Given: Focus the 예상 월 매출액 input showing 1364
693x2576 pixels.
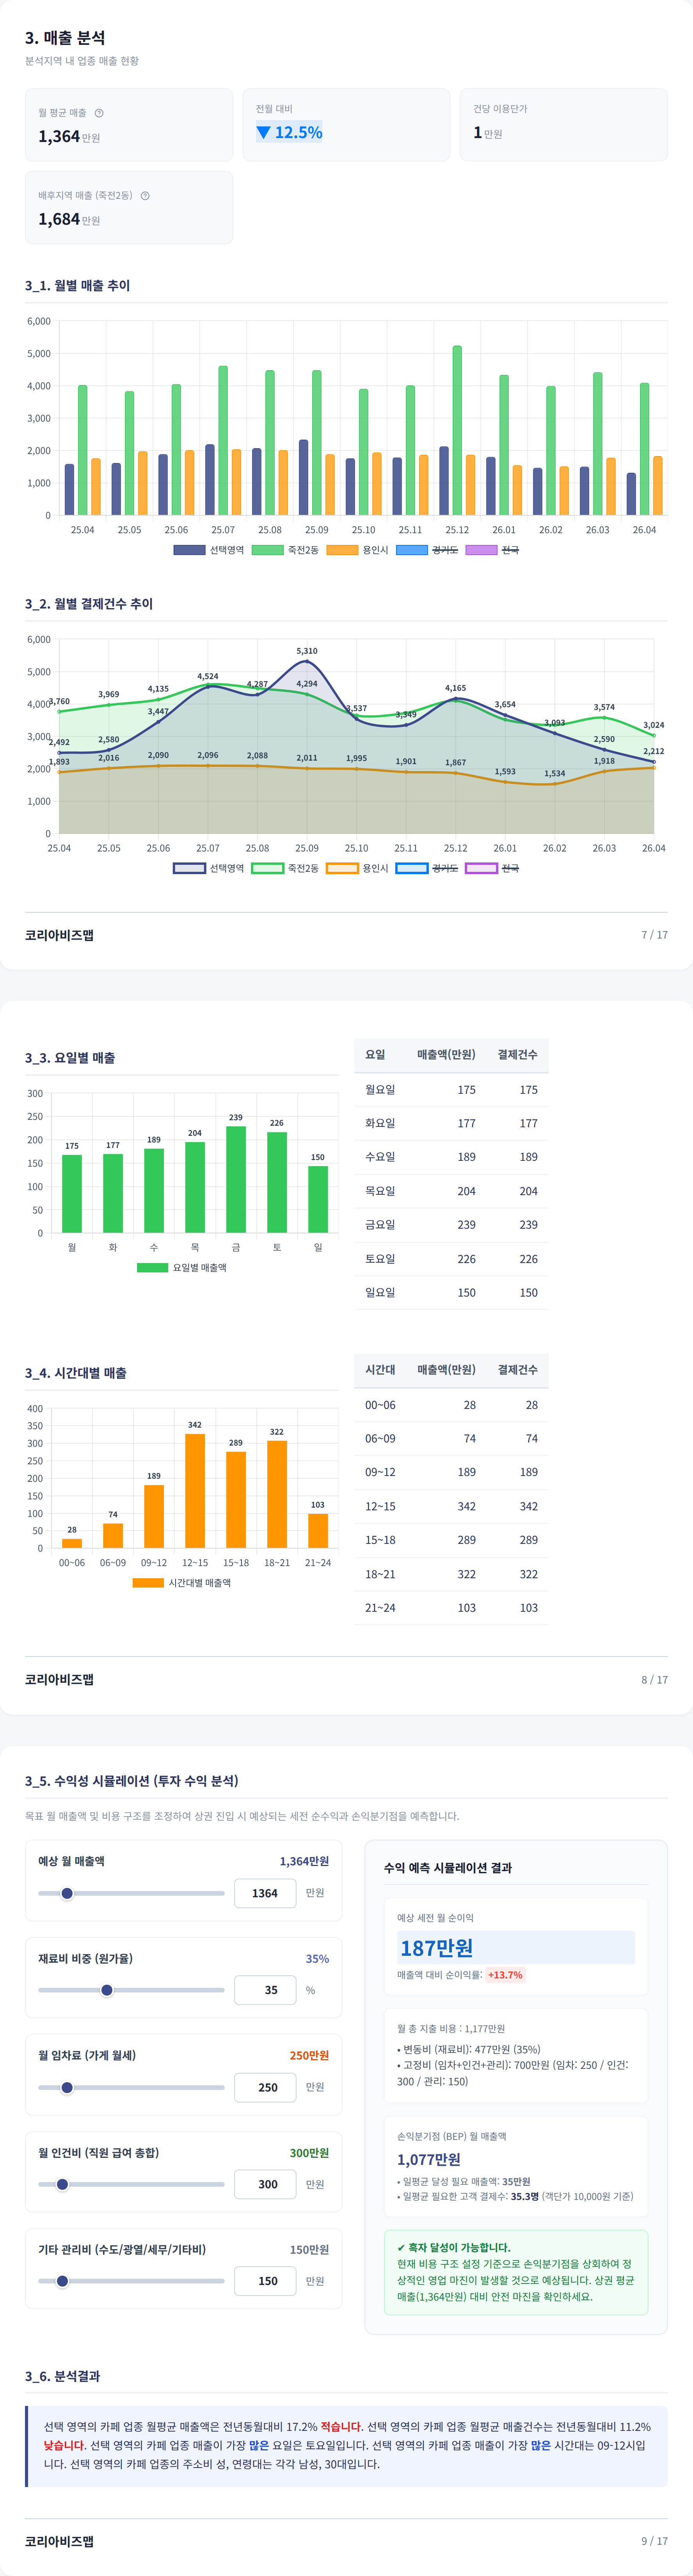Looking at the screenshot, I should (x=265, y=1893).
